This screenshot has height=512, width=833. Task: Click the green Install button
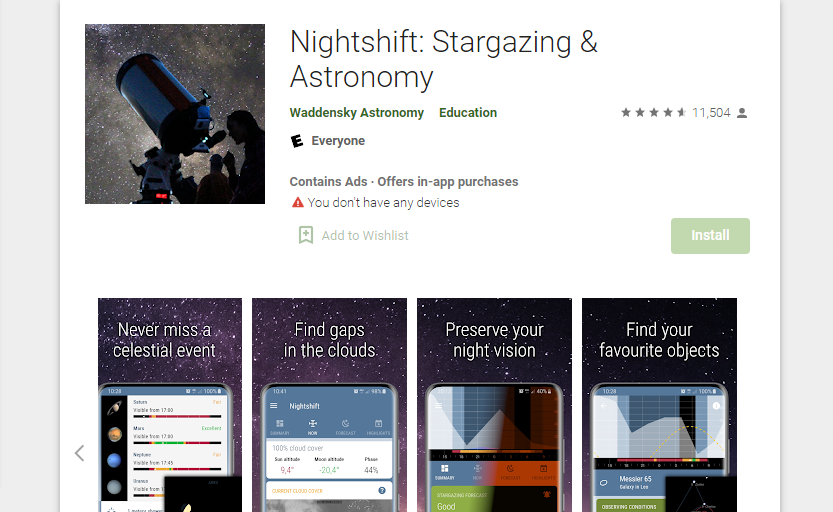coord(710,236)
